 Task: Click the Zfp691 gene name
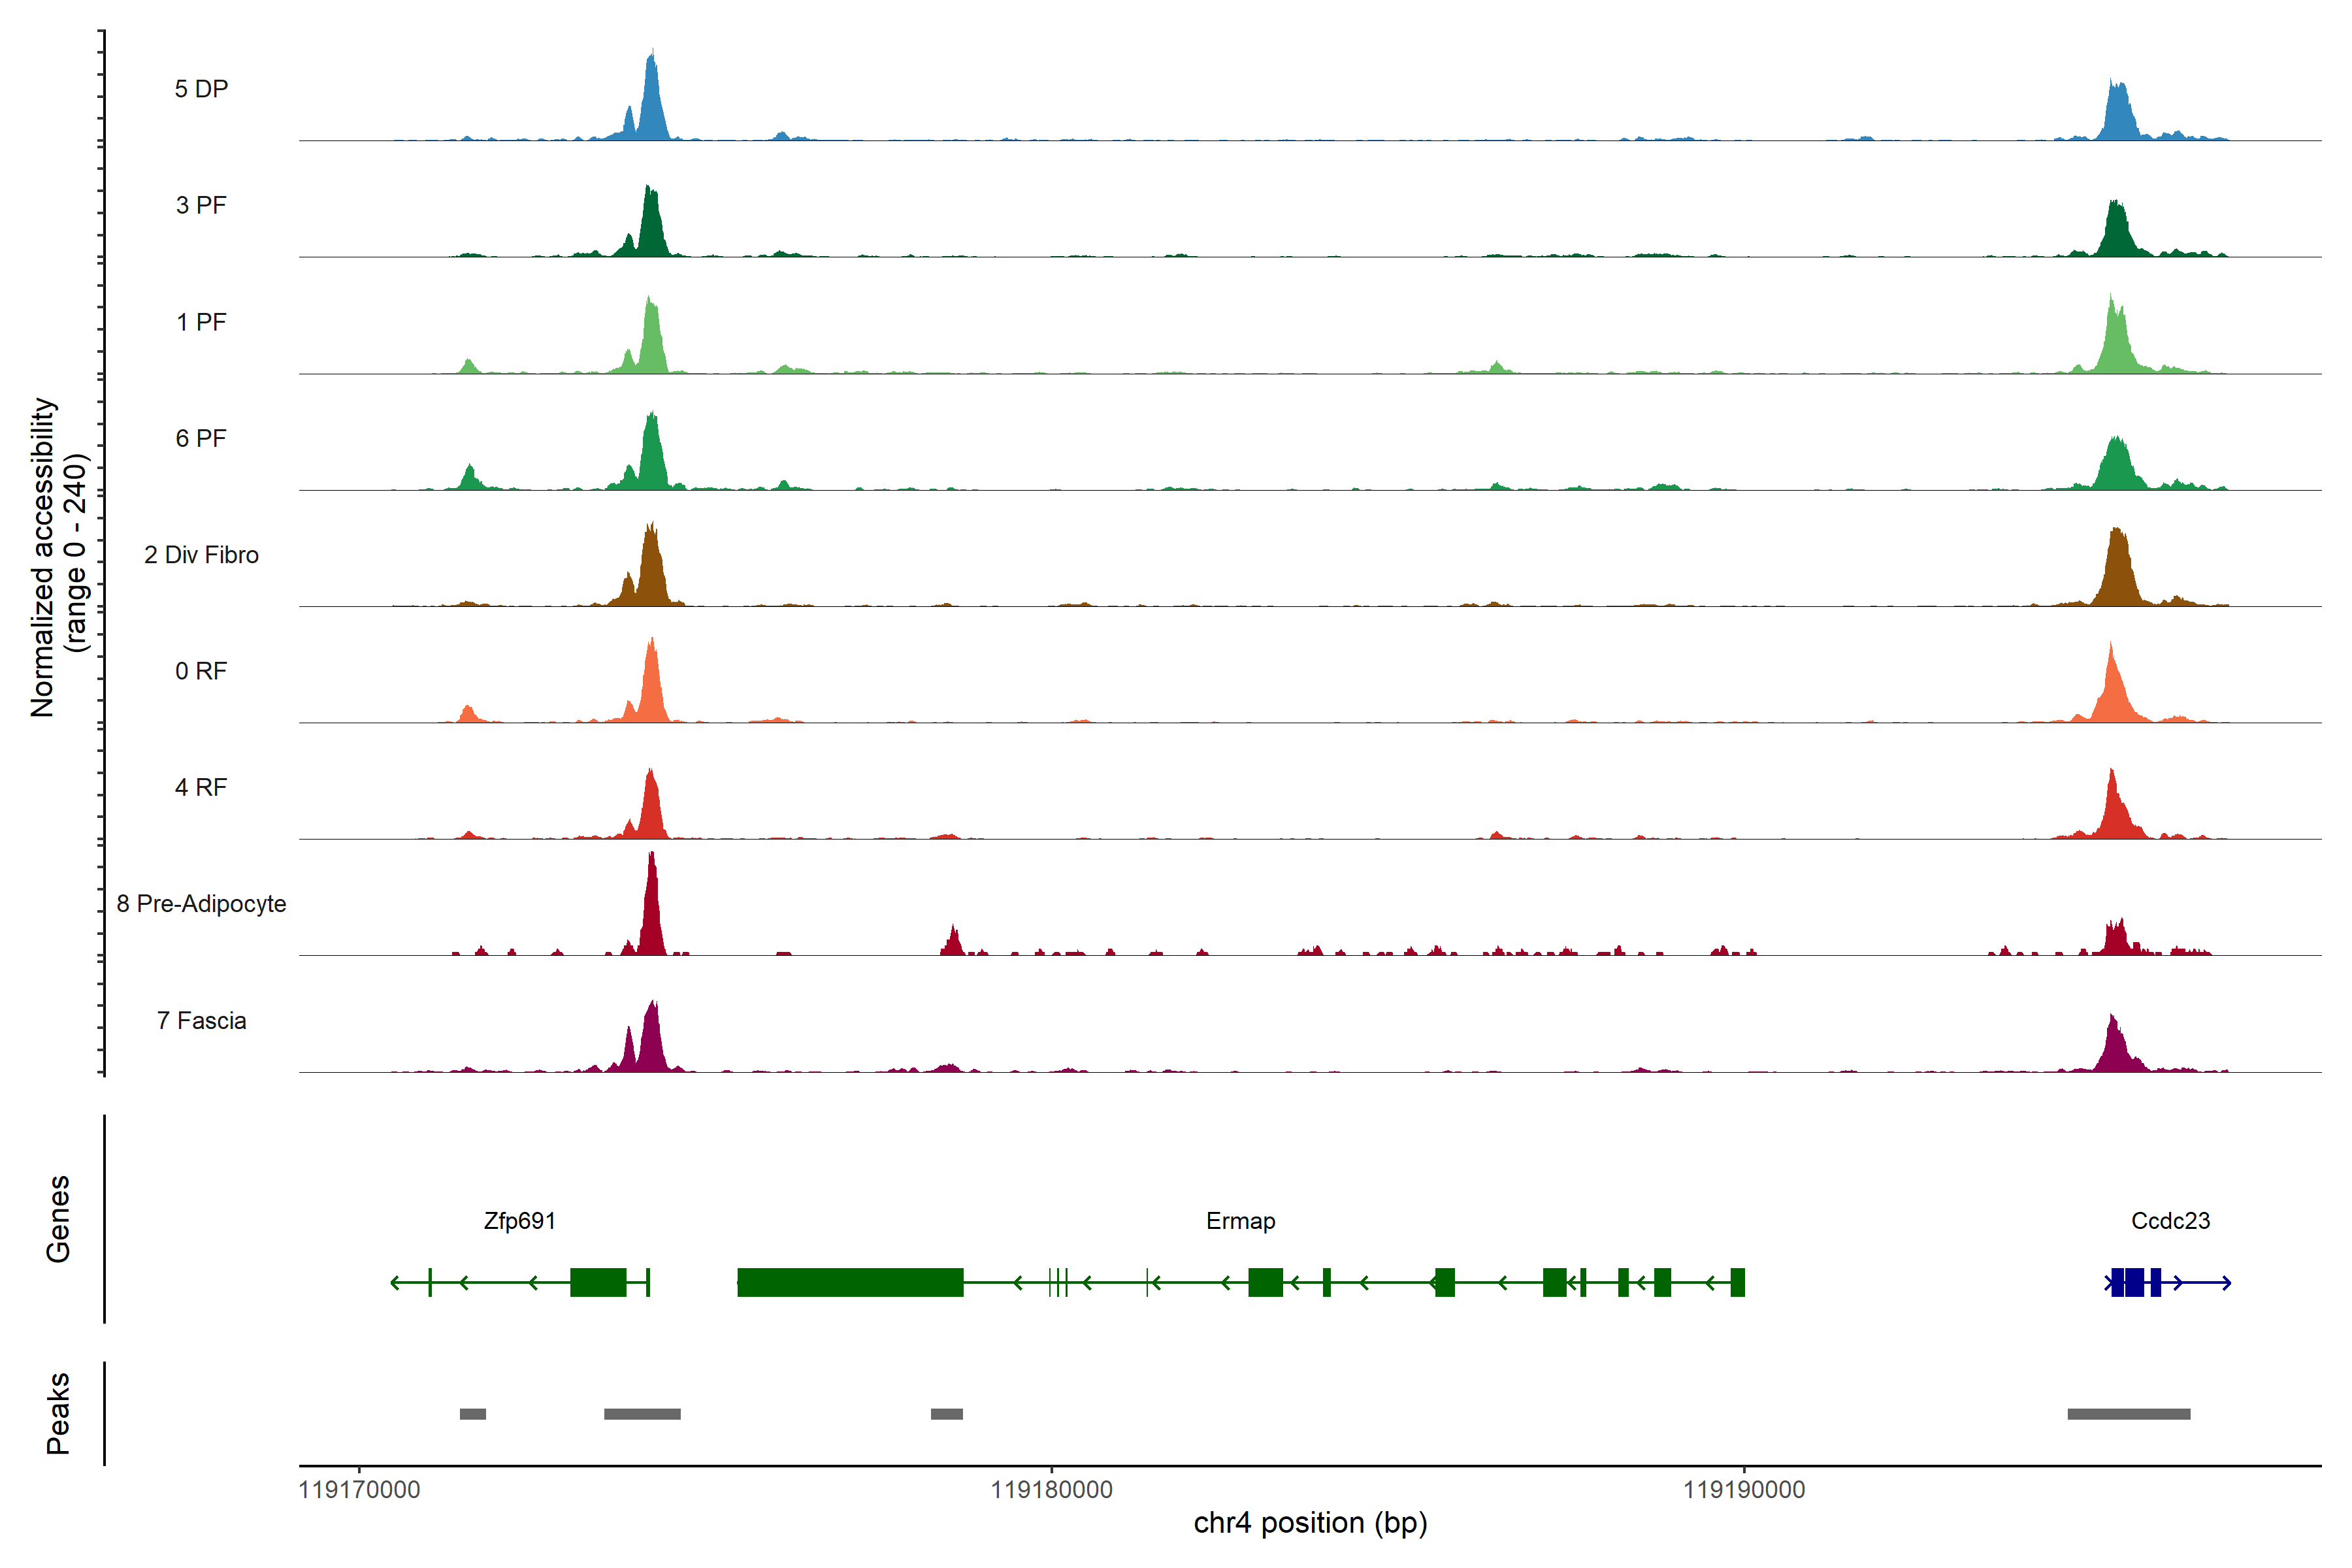(x=519, y=1221)
